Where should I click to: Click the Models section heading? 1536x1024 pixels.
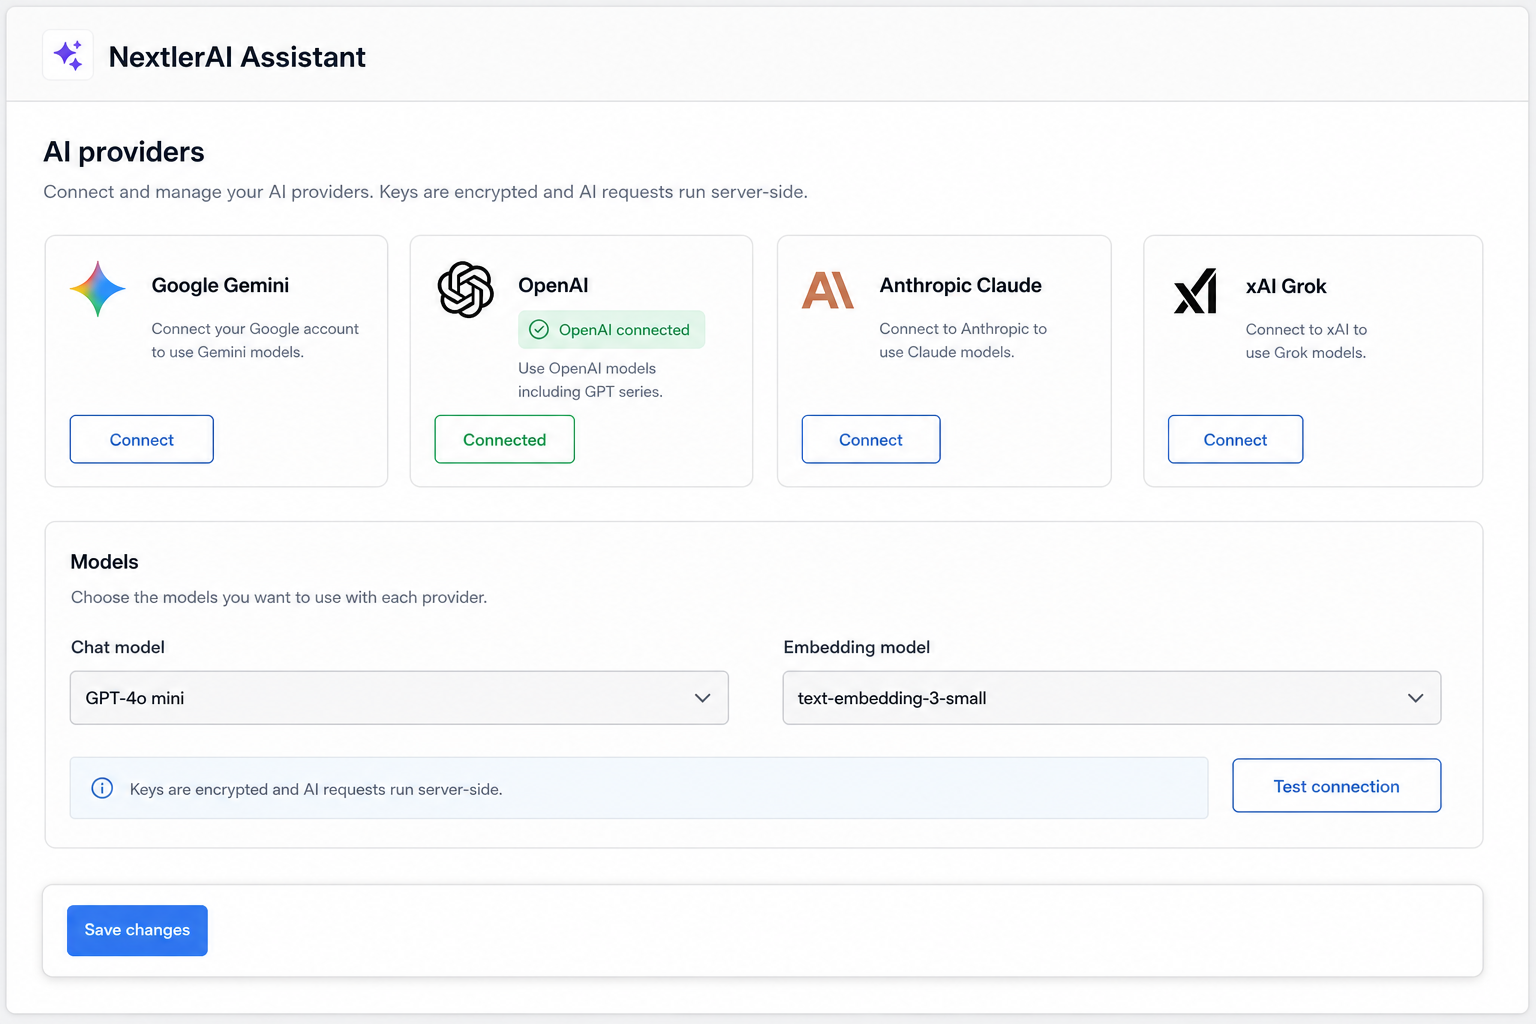click(x=104, y=562)
